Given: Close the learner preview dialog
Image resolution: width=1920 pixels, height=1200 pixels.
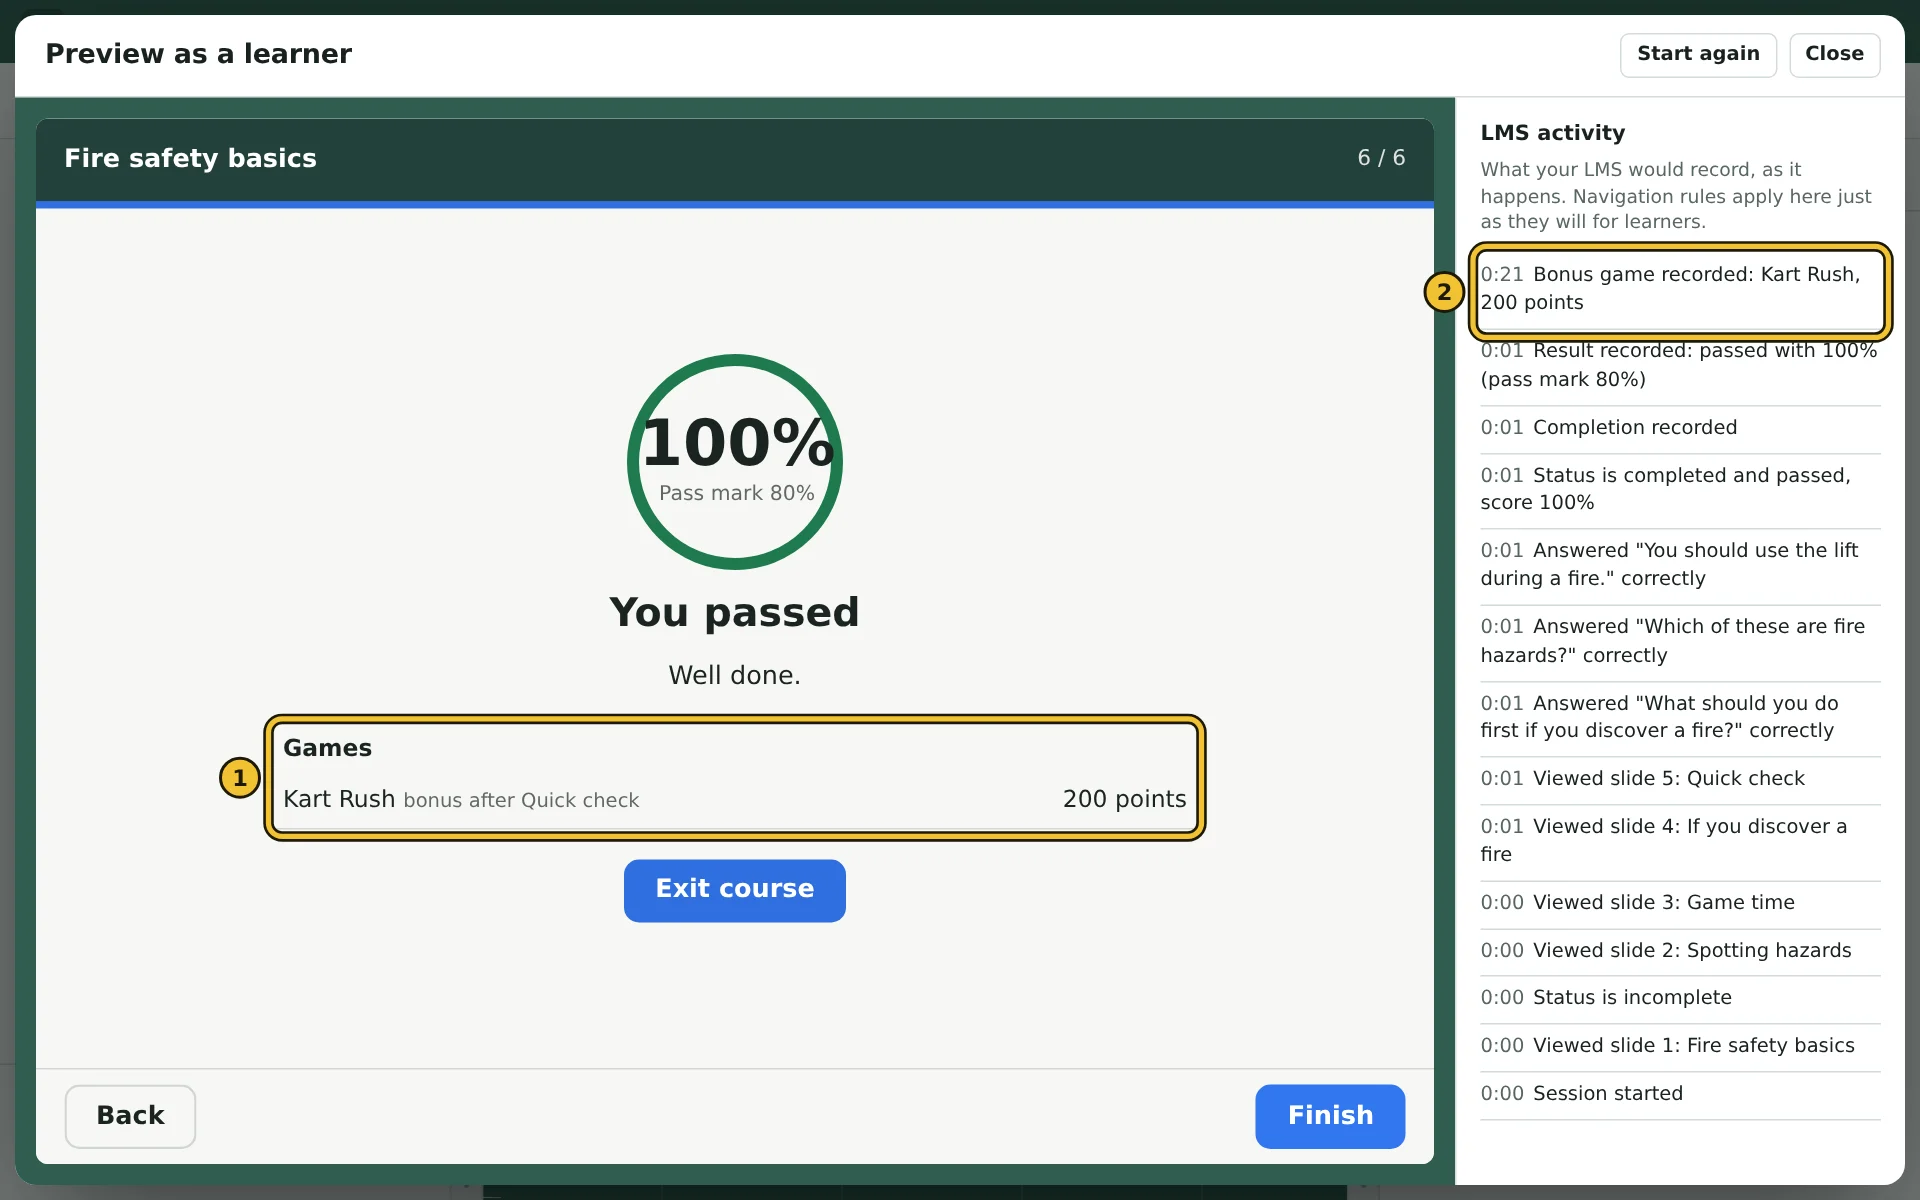Looking at the screenshot, I should 1834,54.
